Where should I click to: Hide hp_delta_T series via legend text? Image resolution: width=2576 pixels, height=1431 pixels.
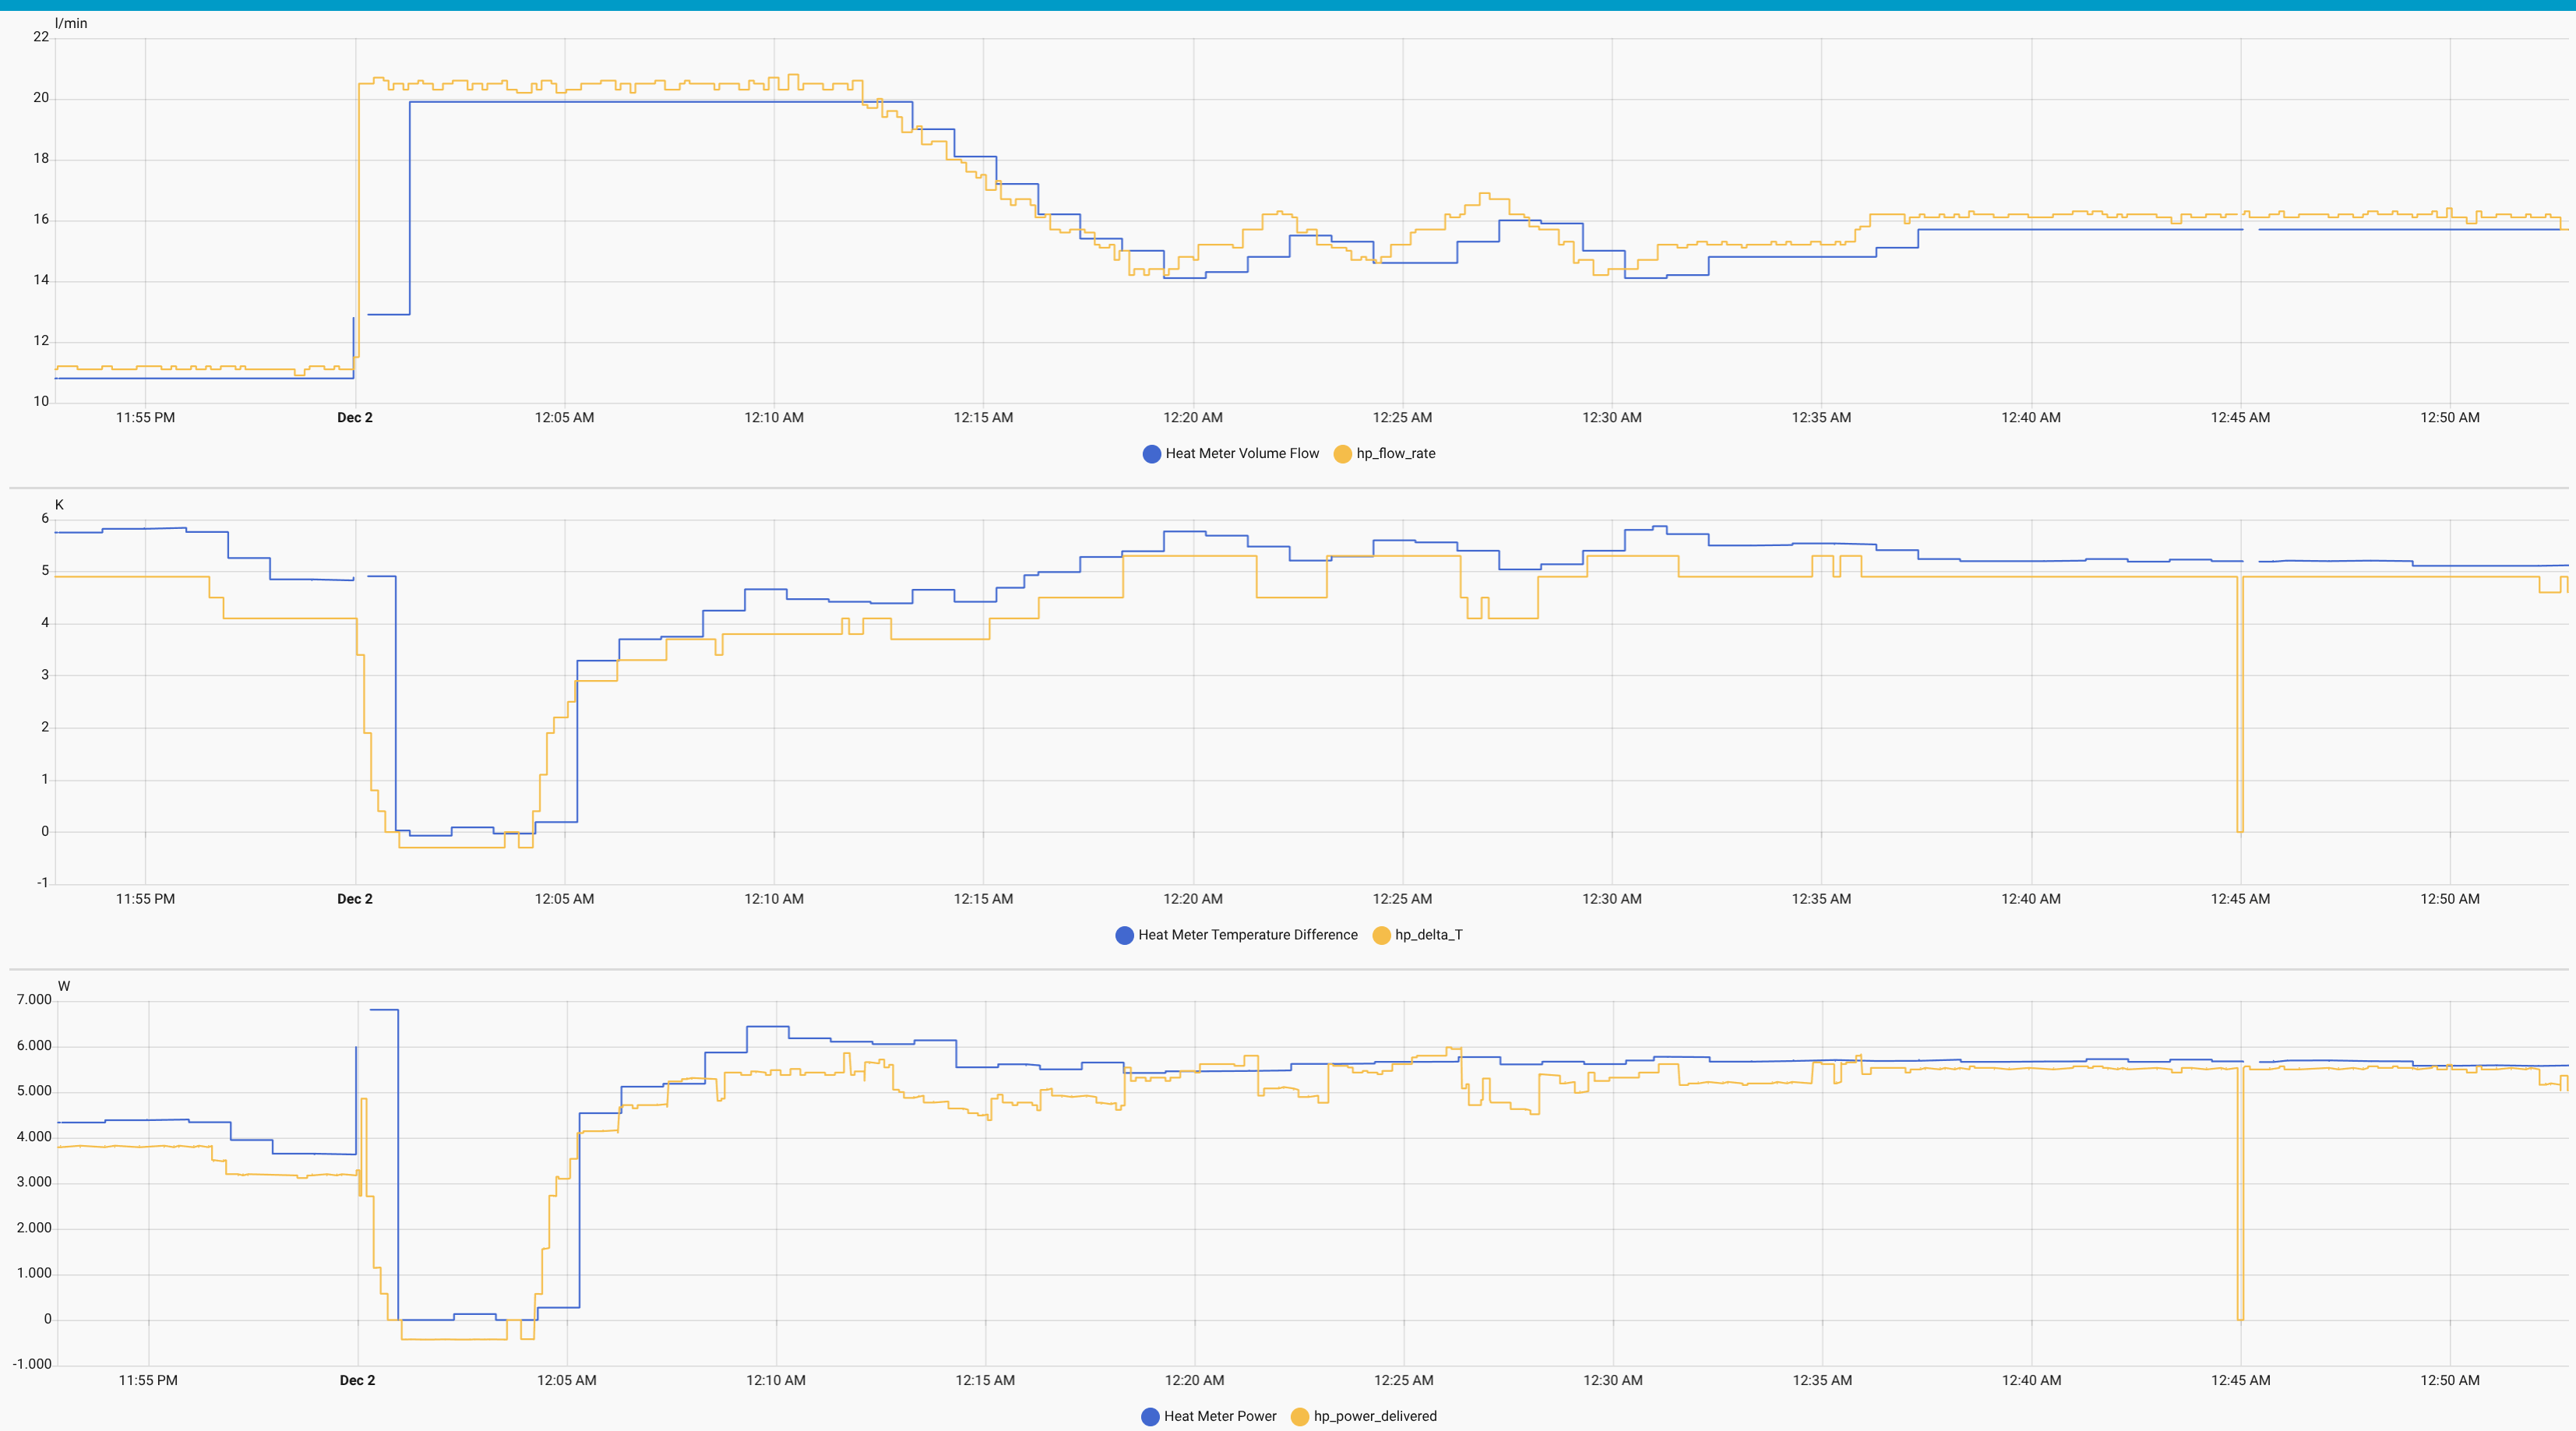pos(1428,935)
